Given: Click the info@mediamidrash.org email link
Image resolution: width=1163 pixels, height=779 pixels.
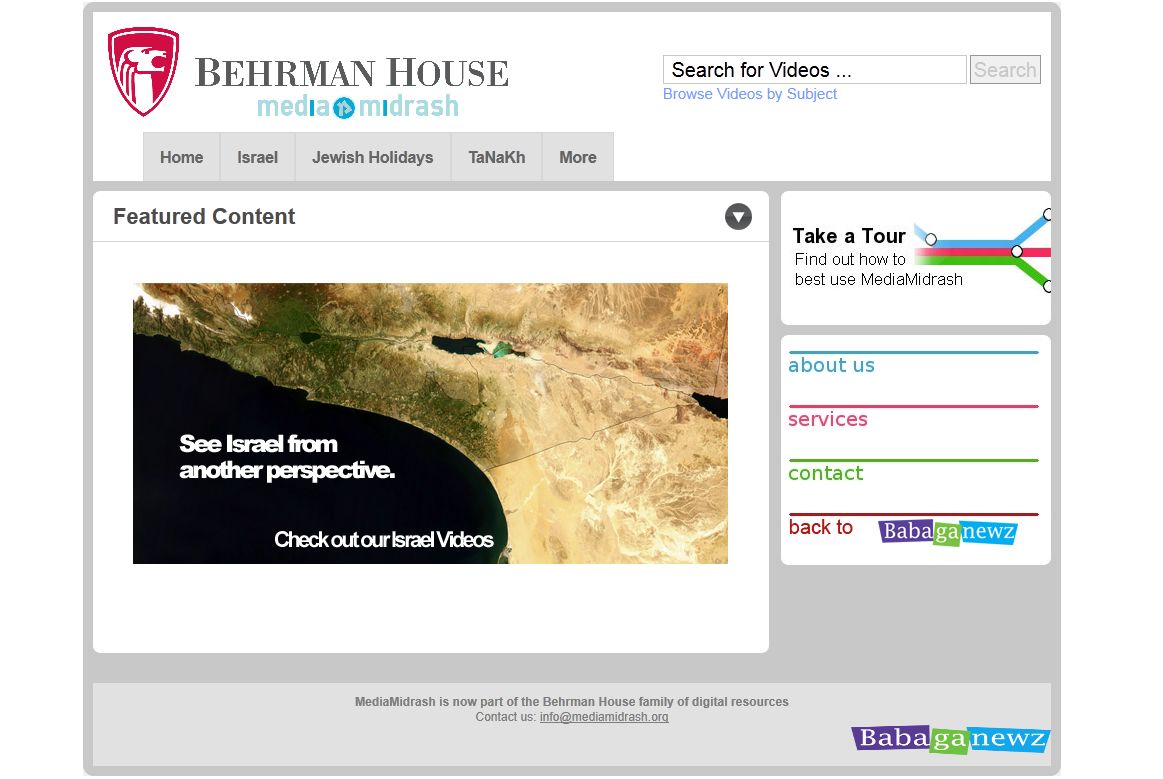Looking at the screenshot, I should (604, 717).
